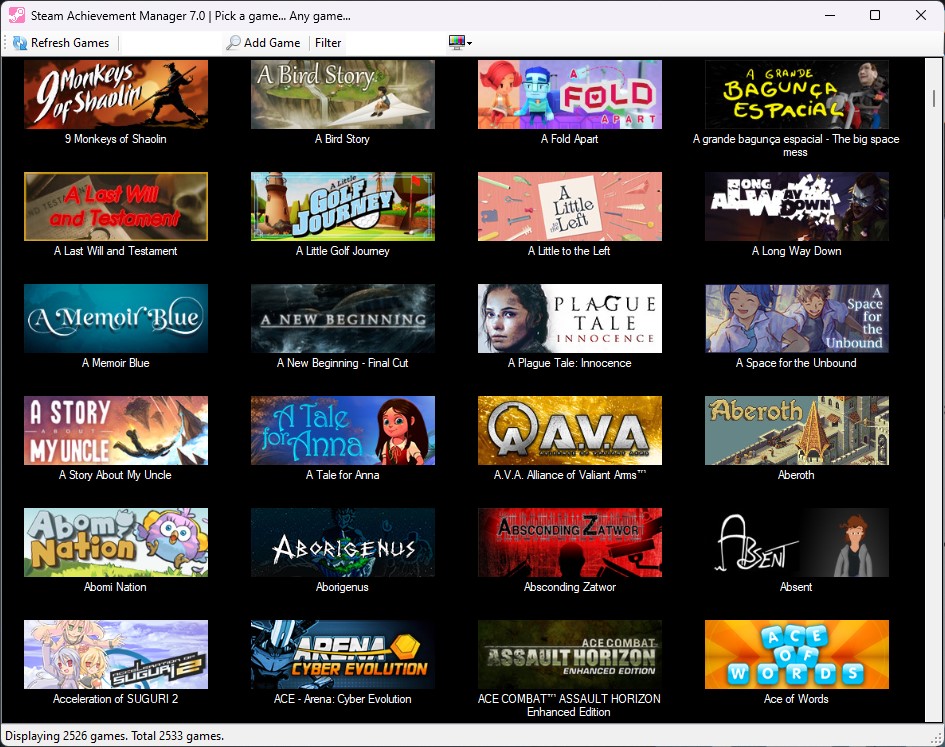Click the "A Tale for Anna" title text
945x747 pixels.
coord(342,475)
